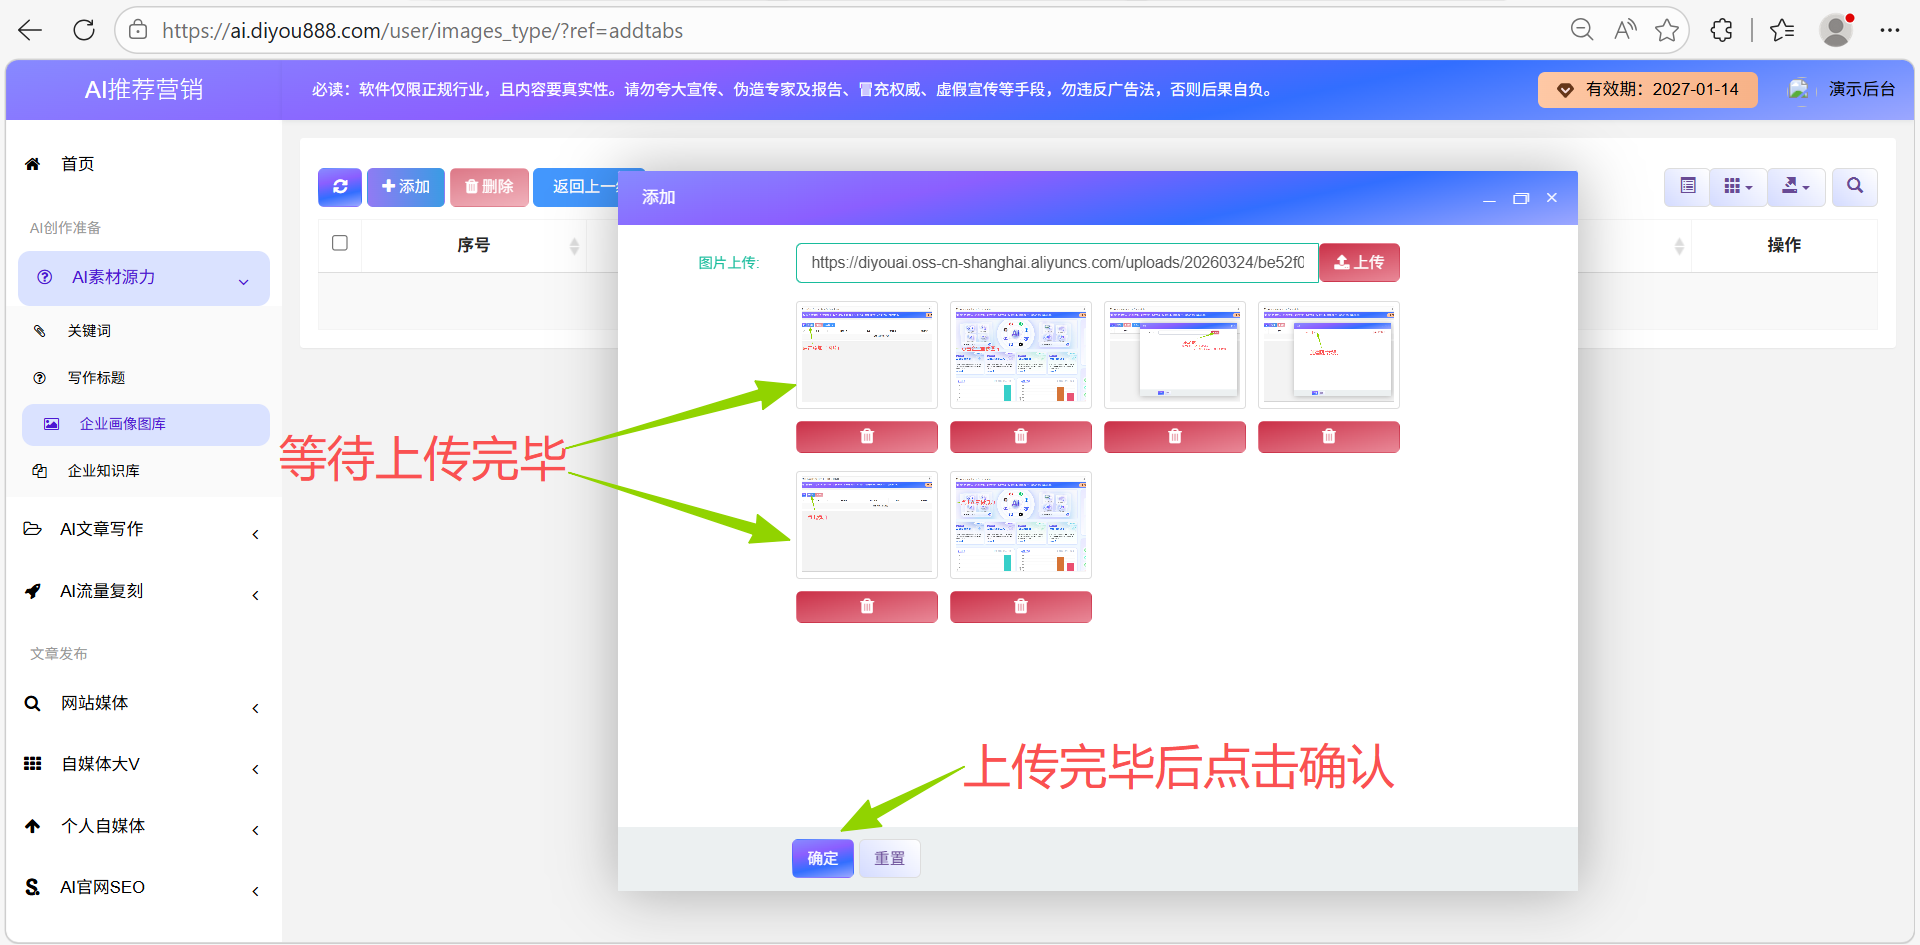
Task: Select 企业知识库 in the sidebar menu
Action: click(103, 470)
